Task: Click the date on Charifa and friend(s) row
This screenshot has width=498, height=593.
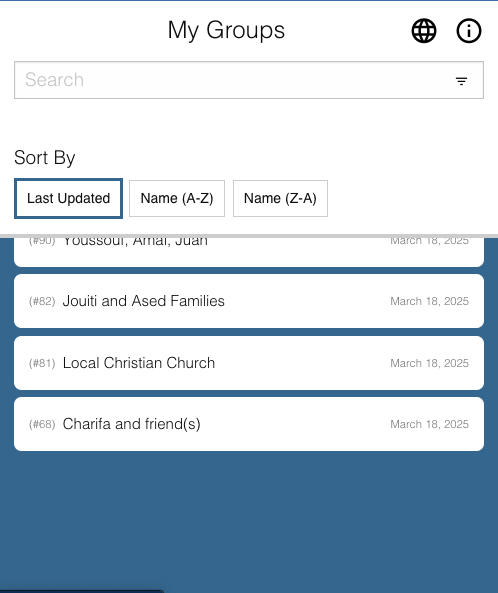Action: coord(429,424)
